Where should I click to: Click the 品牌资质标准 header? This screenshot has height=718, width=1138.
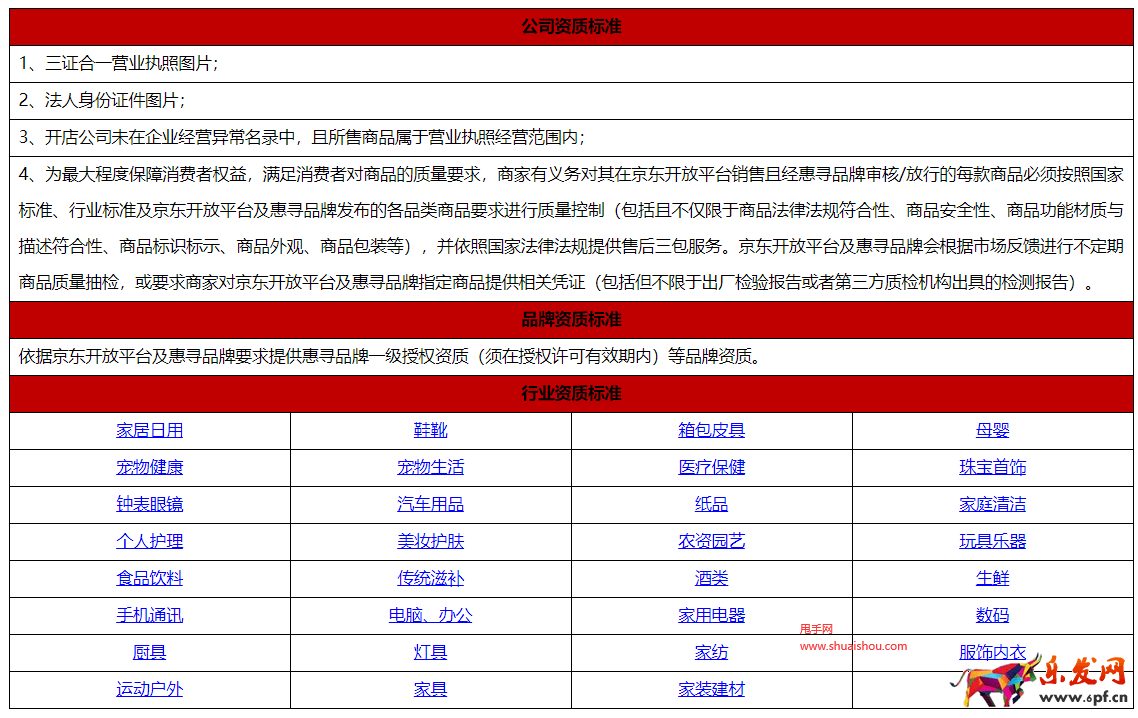point(571,319)
